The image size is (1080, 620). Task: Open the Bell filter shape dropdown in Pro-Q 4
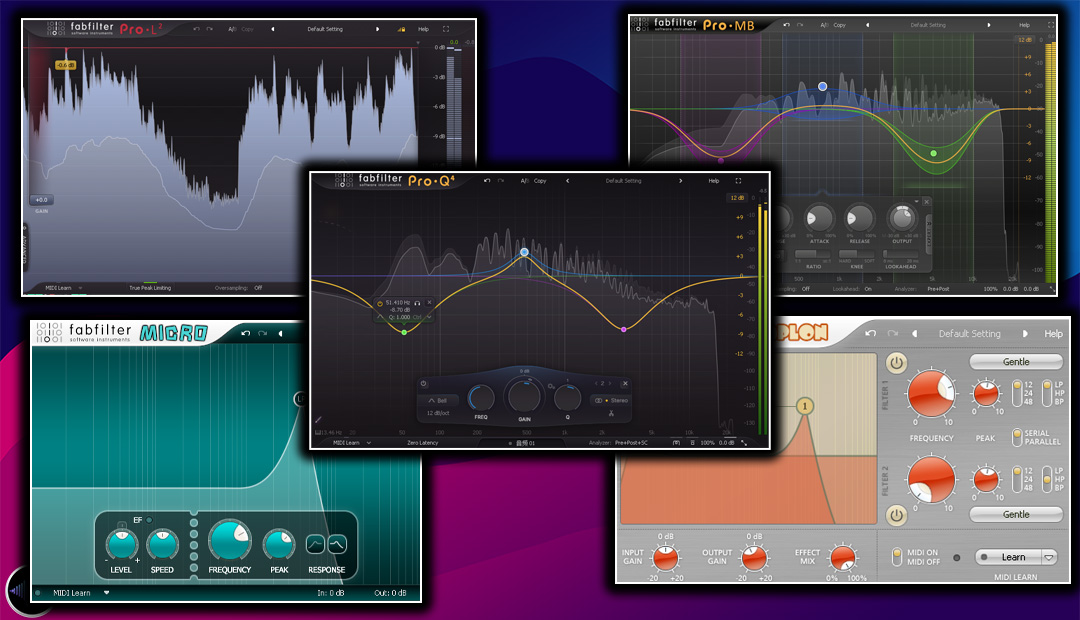[438, 400]
